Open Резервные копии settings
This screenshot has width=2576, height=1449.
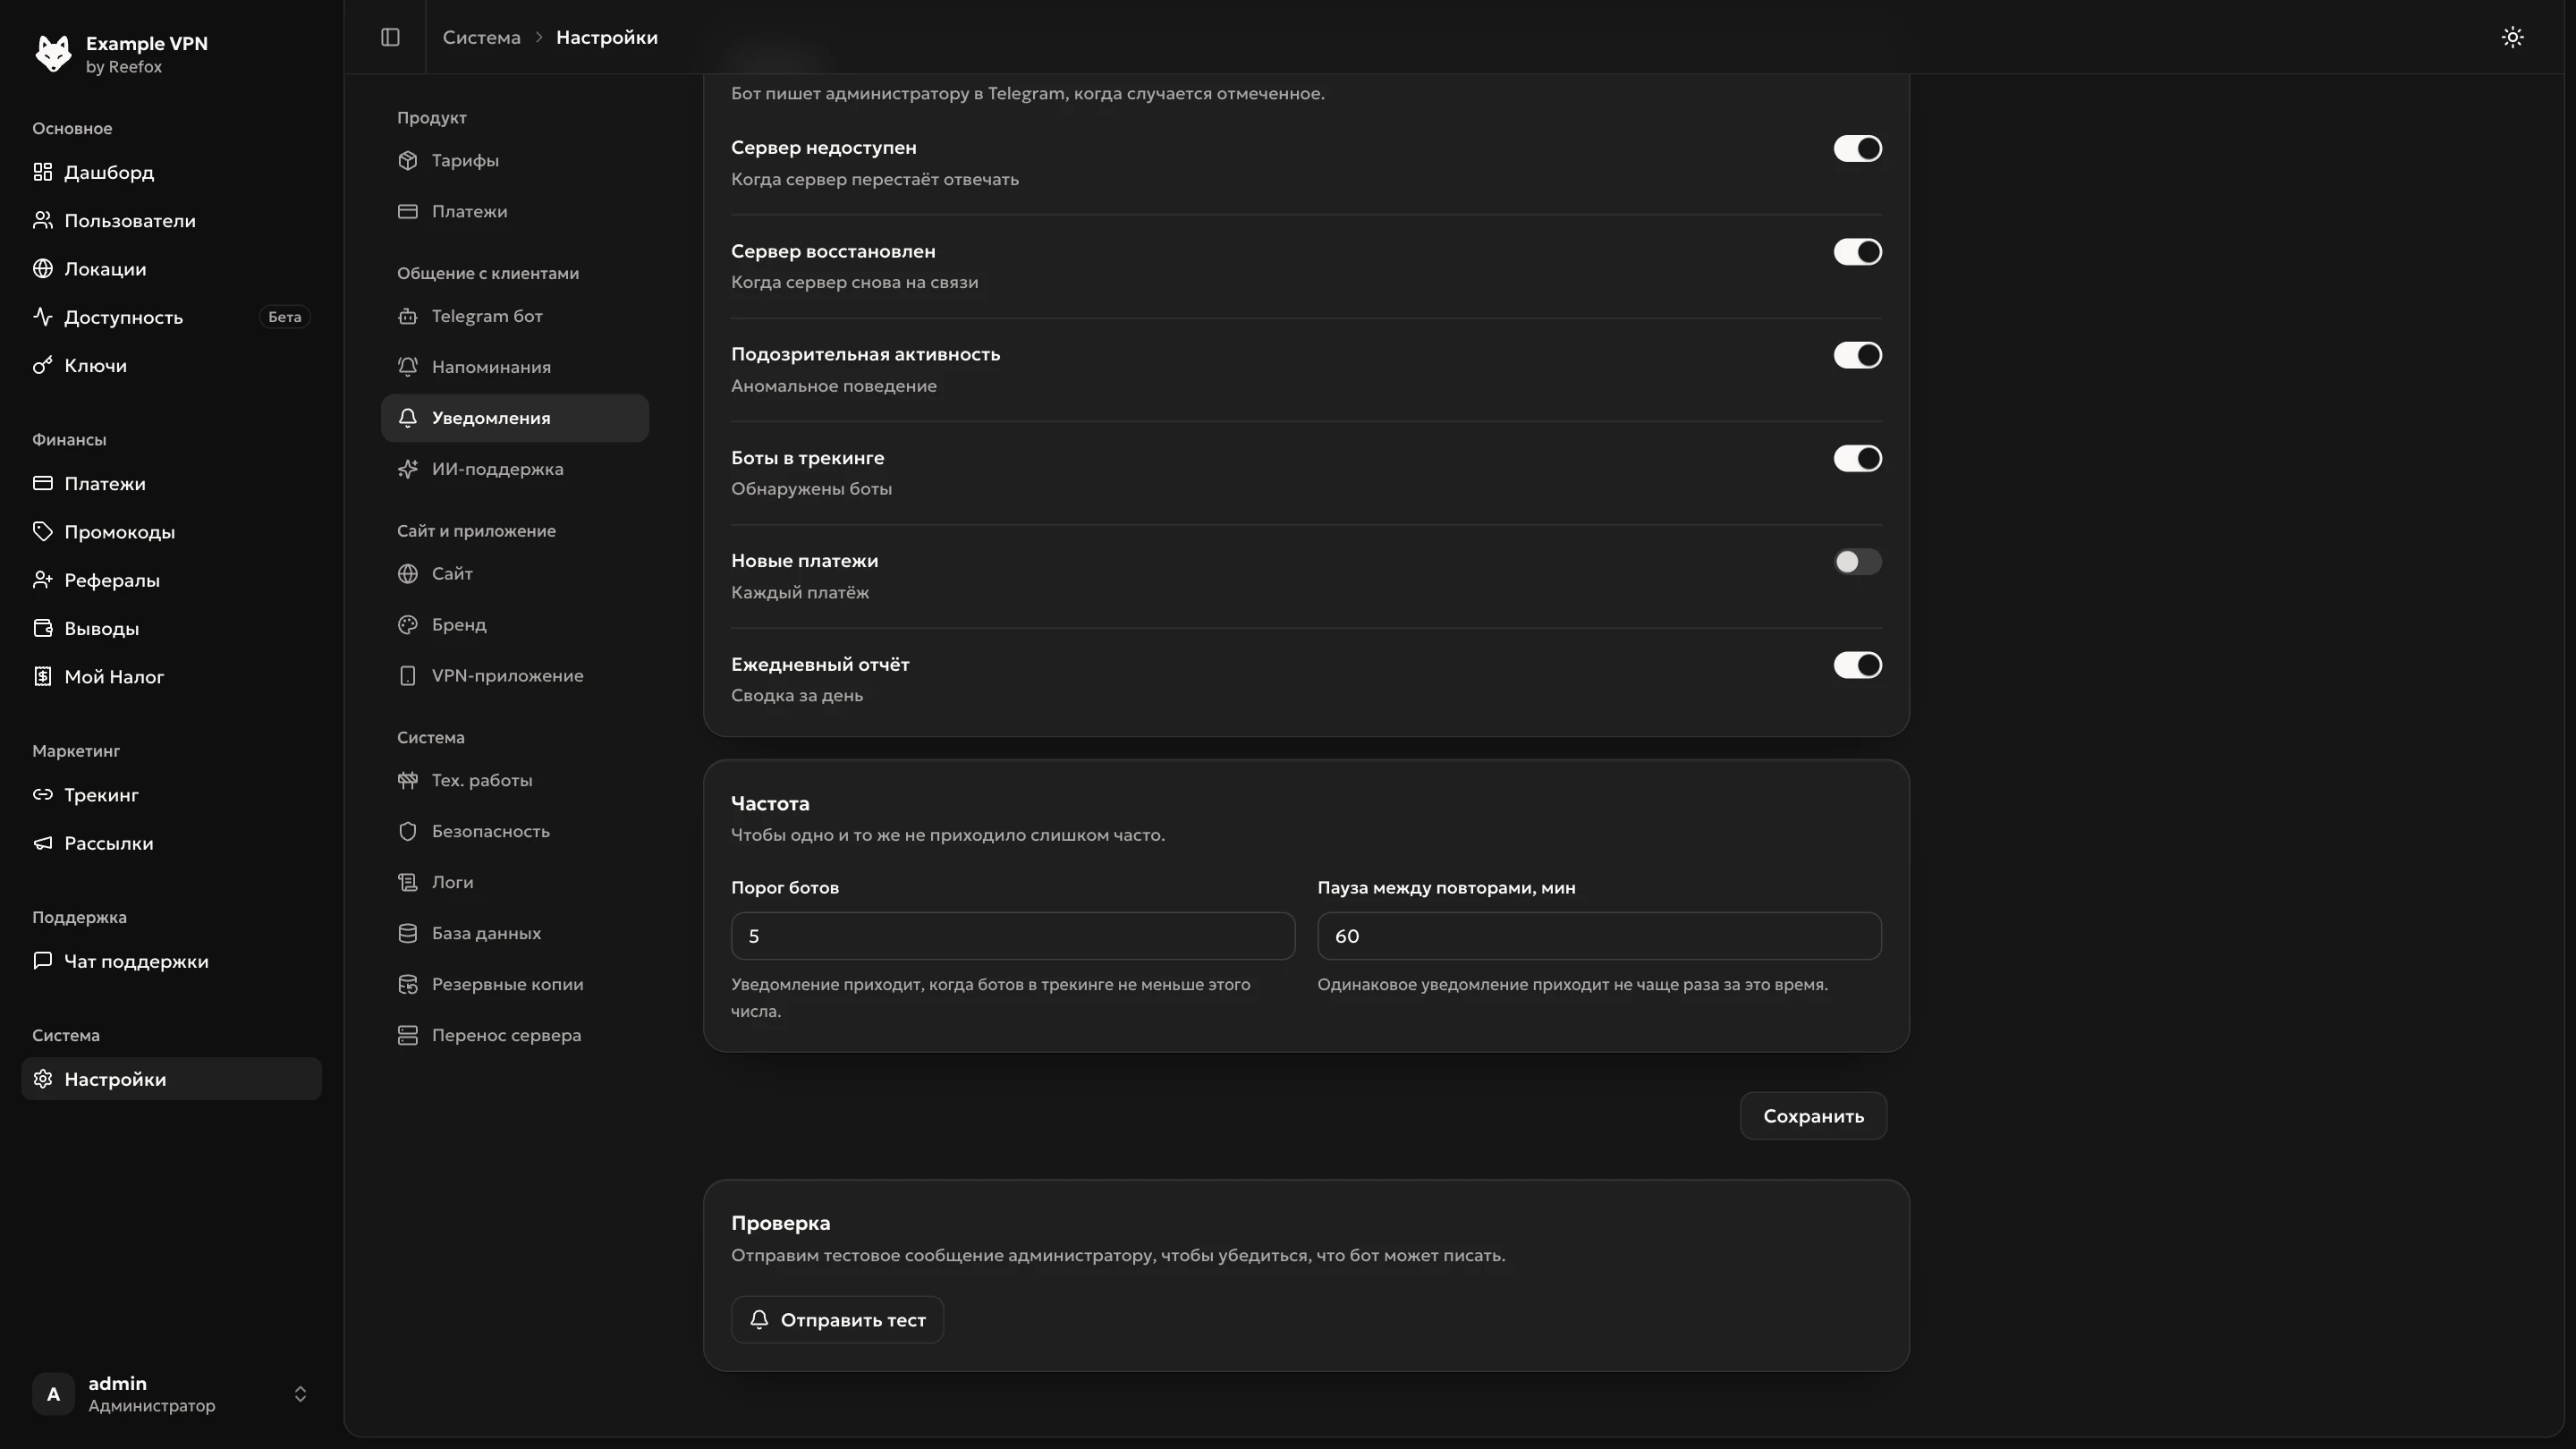pos(515,984)
